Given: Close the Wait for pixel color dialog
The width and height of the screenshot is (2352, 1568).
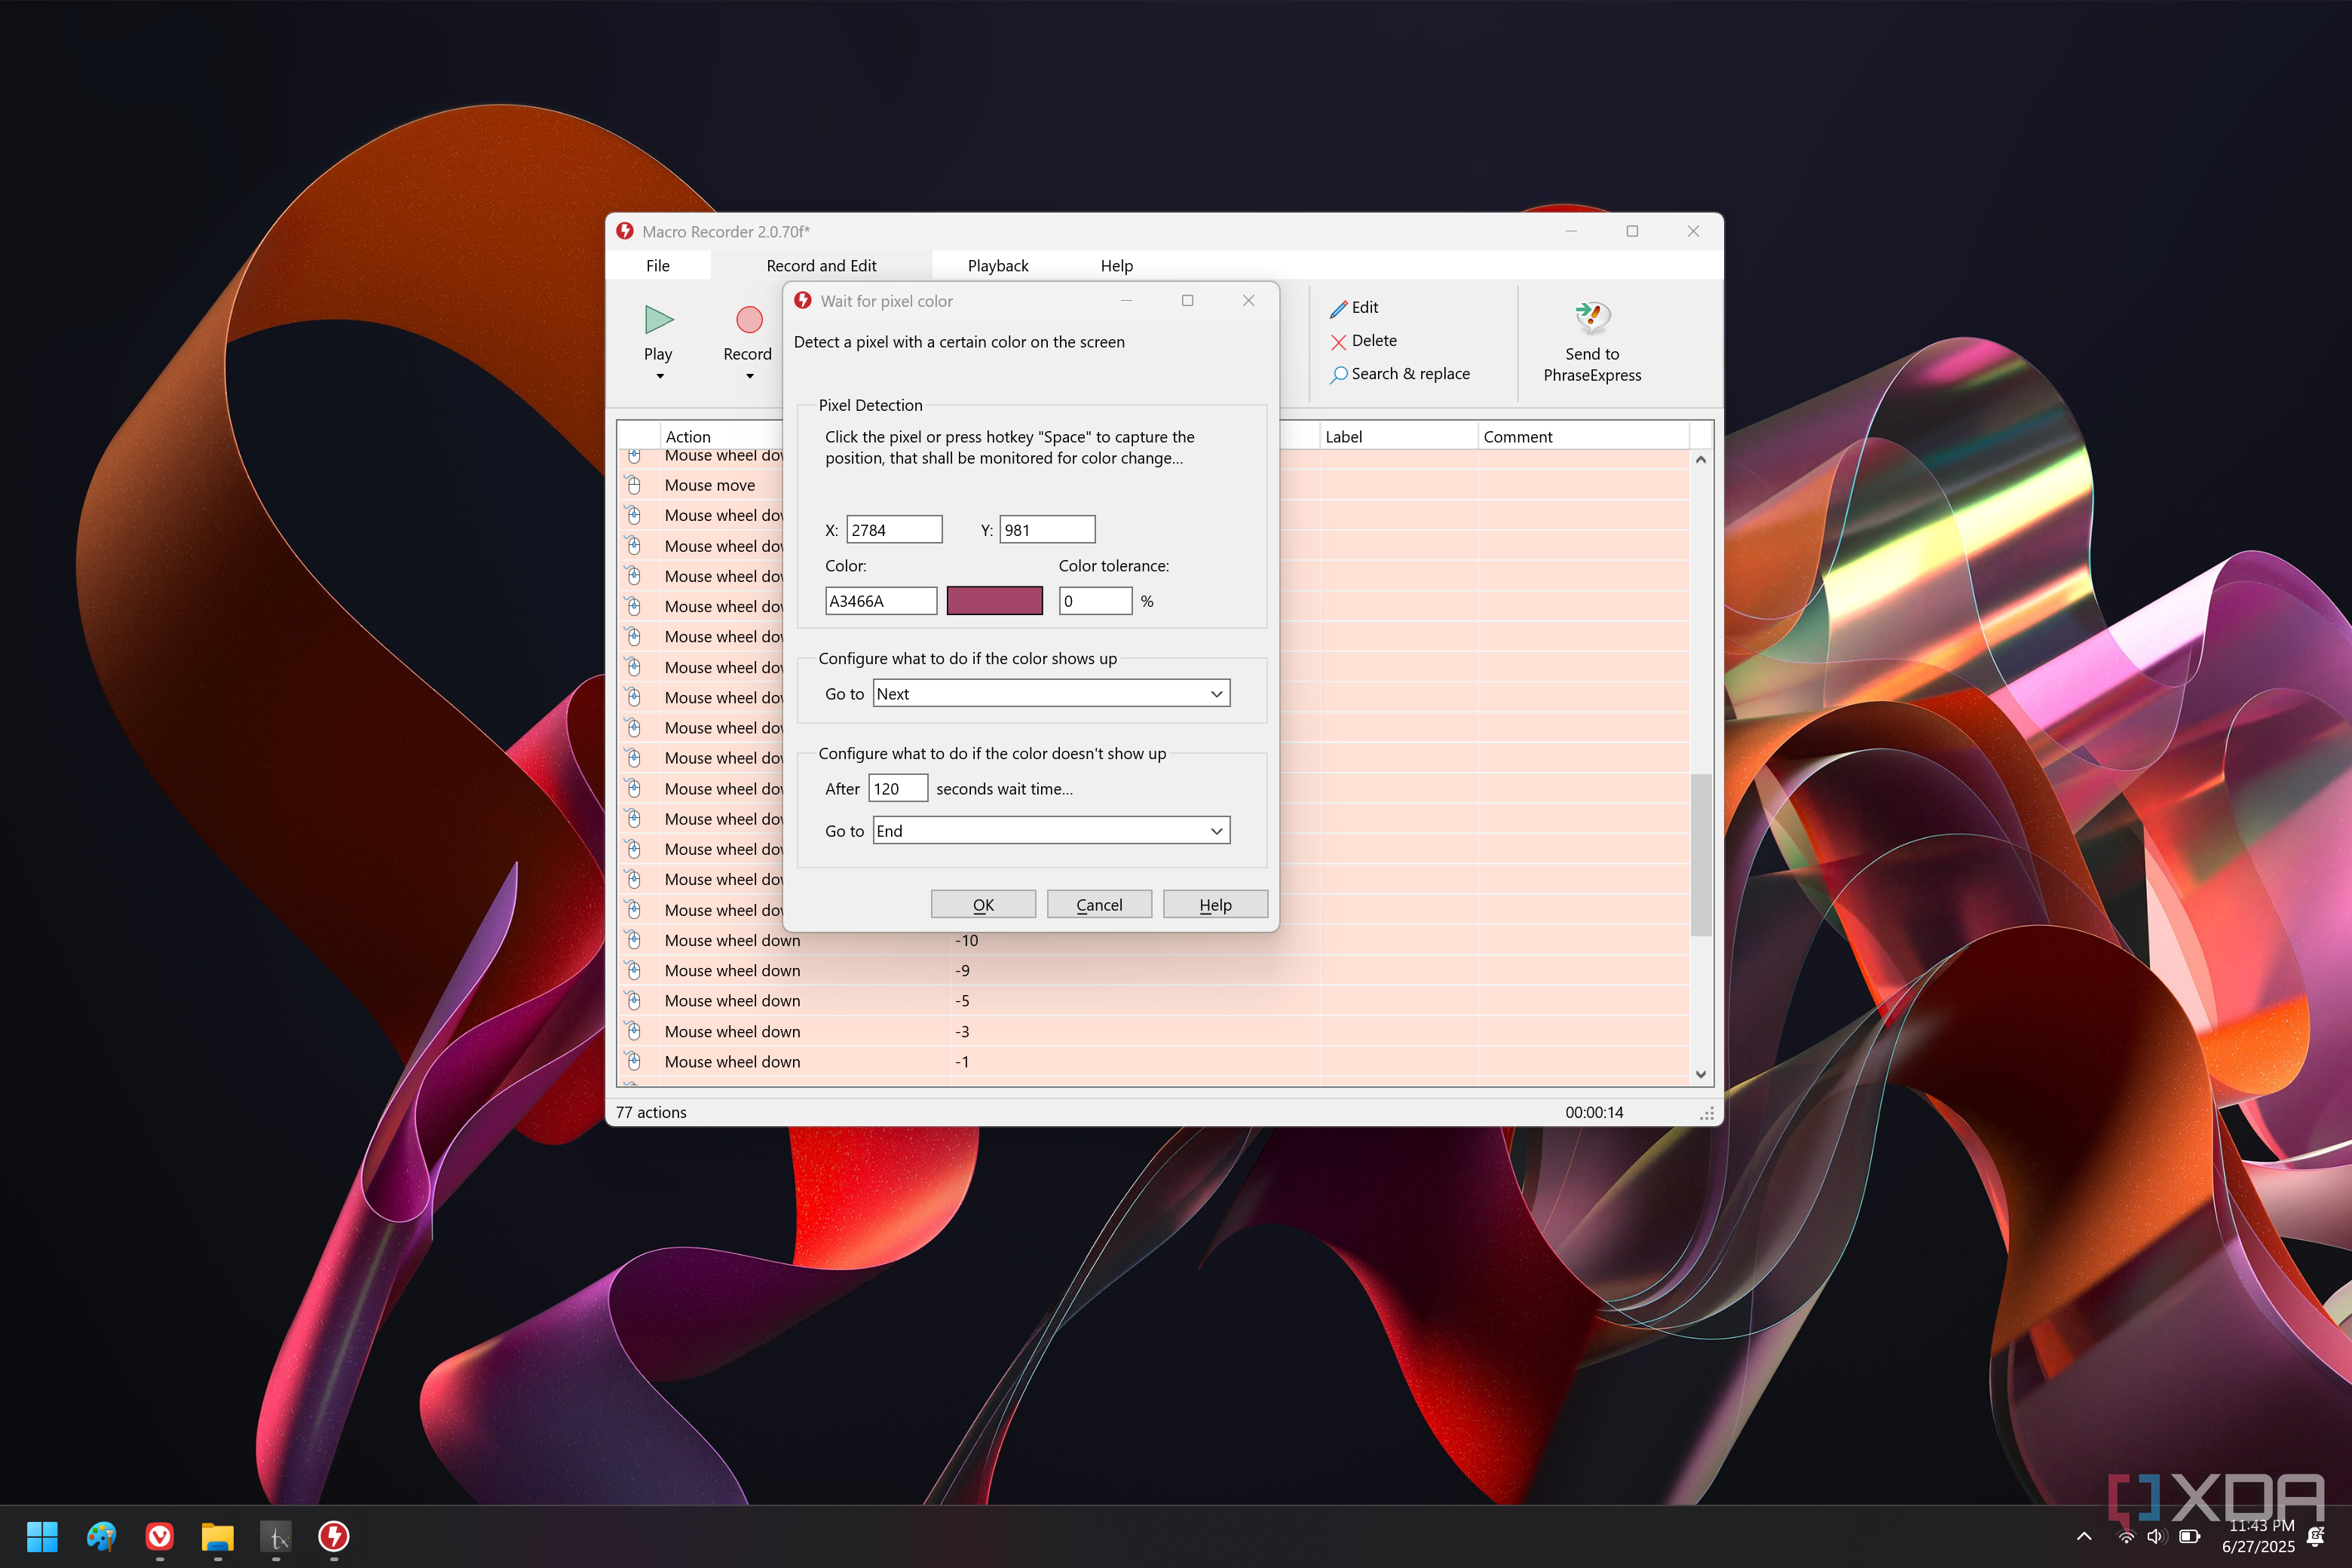Looking at the screenshot, I should pos(1248,301).
